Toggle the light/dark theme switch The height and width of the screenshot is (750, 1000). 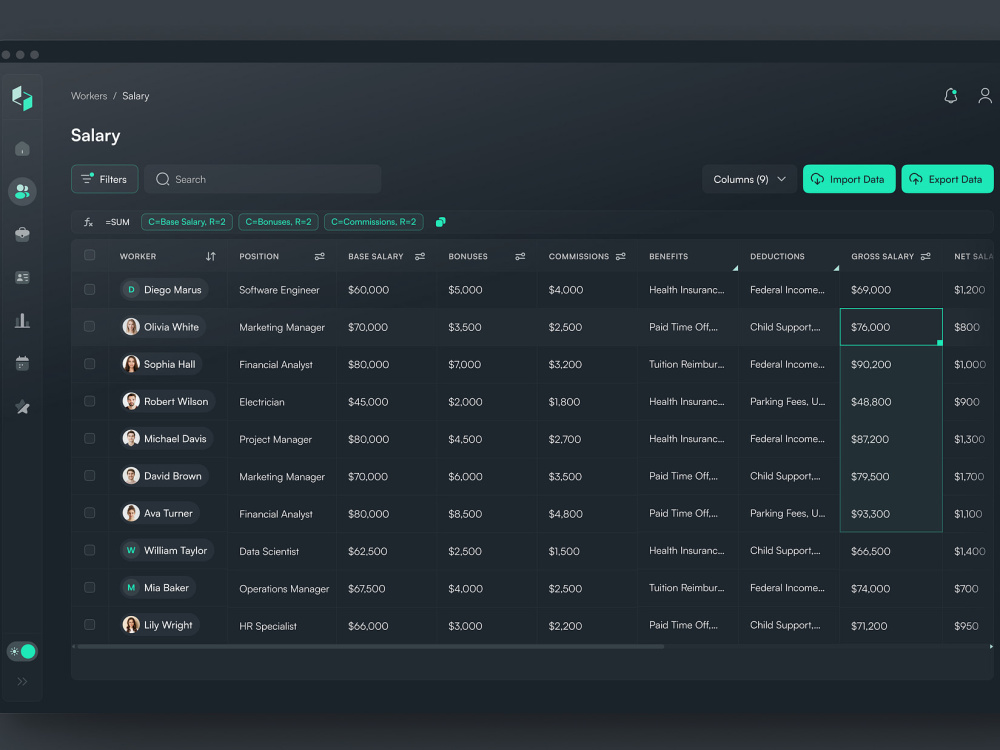pos(22,652)
